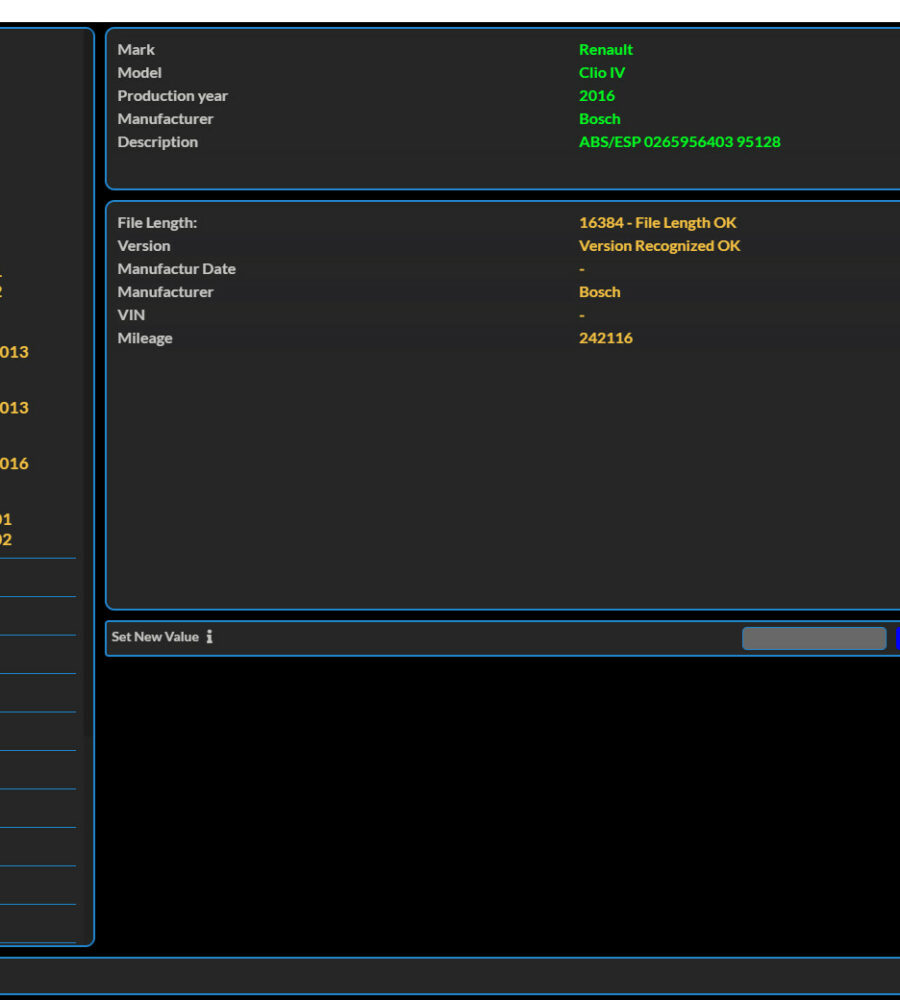Select the left list entry ending in 02
Screen dimensions: 900x1000
point(5,540)
